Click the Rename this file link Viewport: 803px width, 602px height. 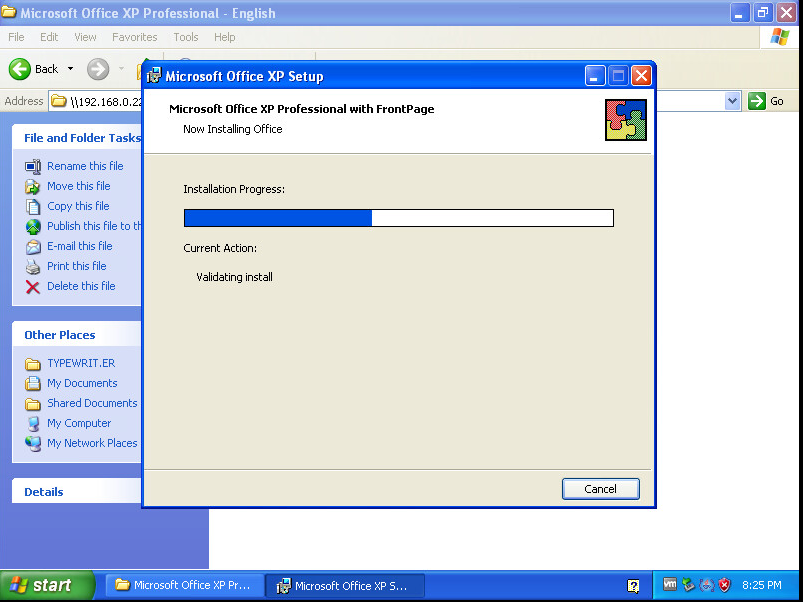(x=85, y=166)
